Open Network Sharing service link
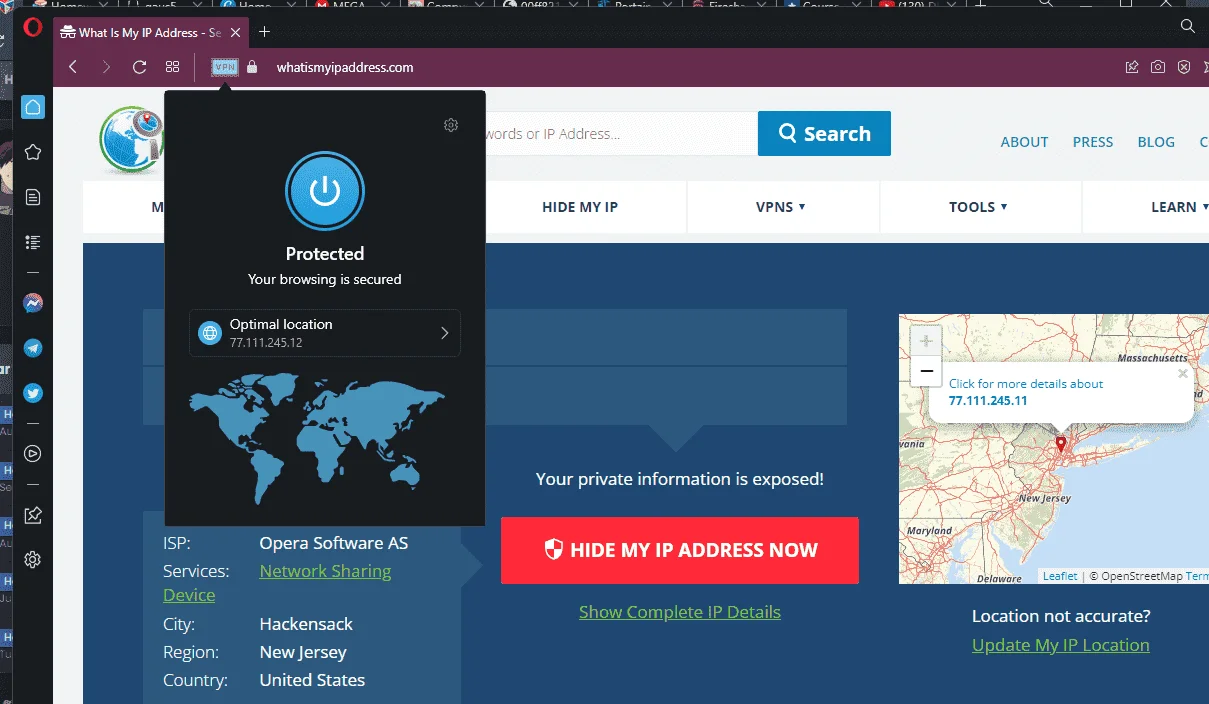This screenshot has height=704, width=1209. pyautogui.click(x=325, y=571)
